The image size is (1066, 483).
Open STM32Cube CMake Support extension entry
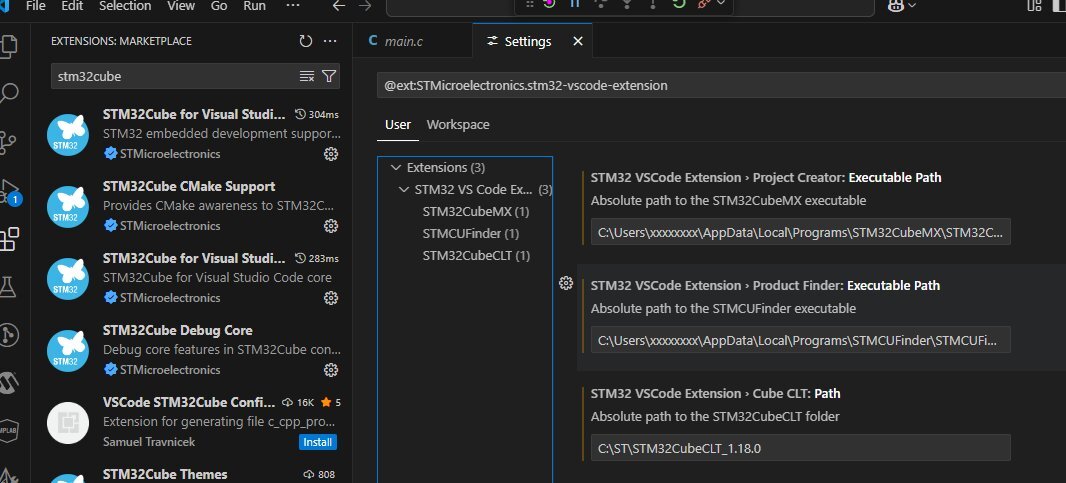click(193, 205)
